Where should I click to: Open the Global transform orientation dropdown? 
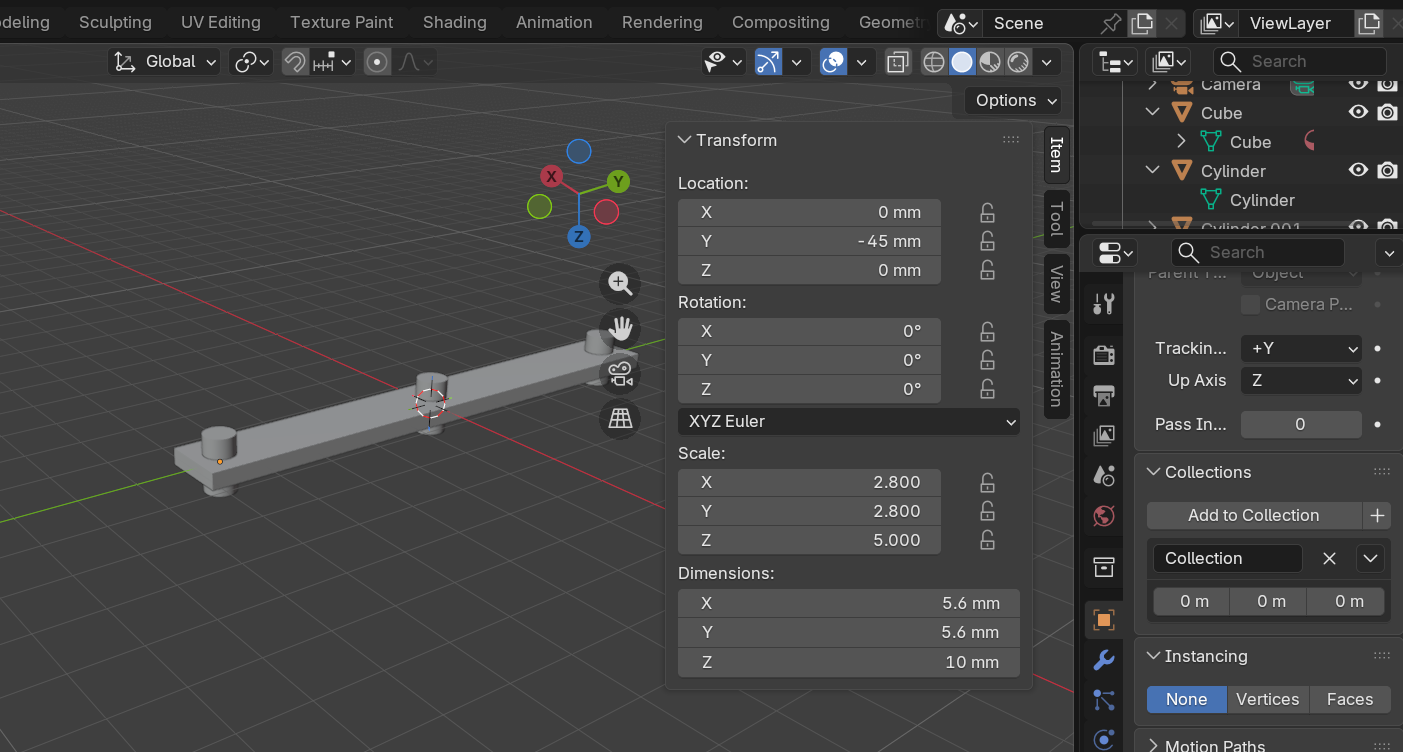coord(165,62)
